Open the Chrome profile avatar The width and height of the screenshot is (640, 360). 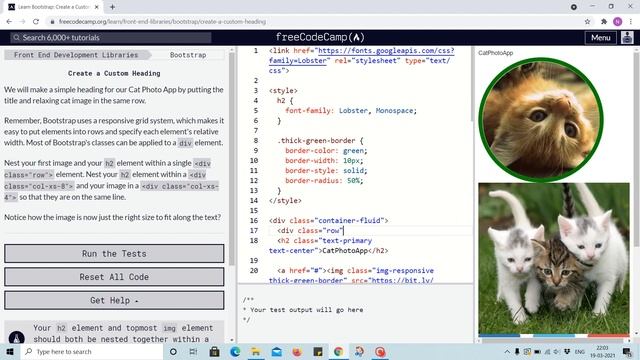pos(618,22)
